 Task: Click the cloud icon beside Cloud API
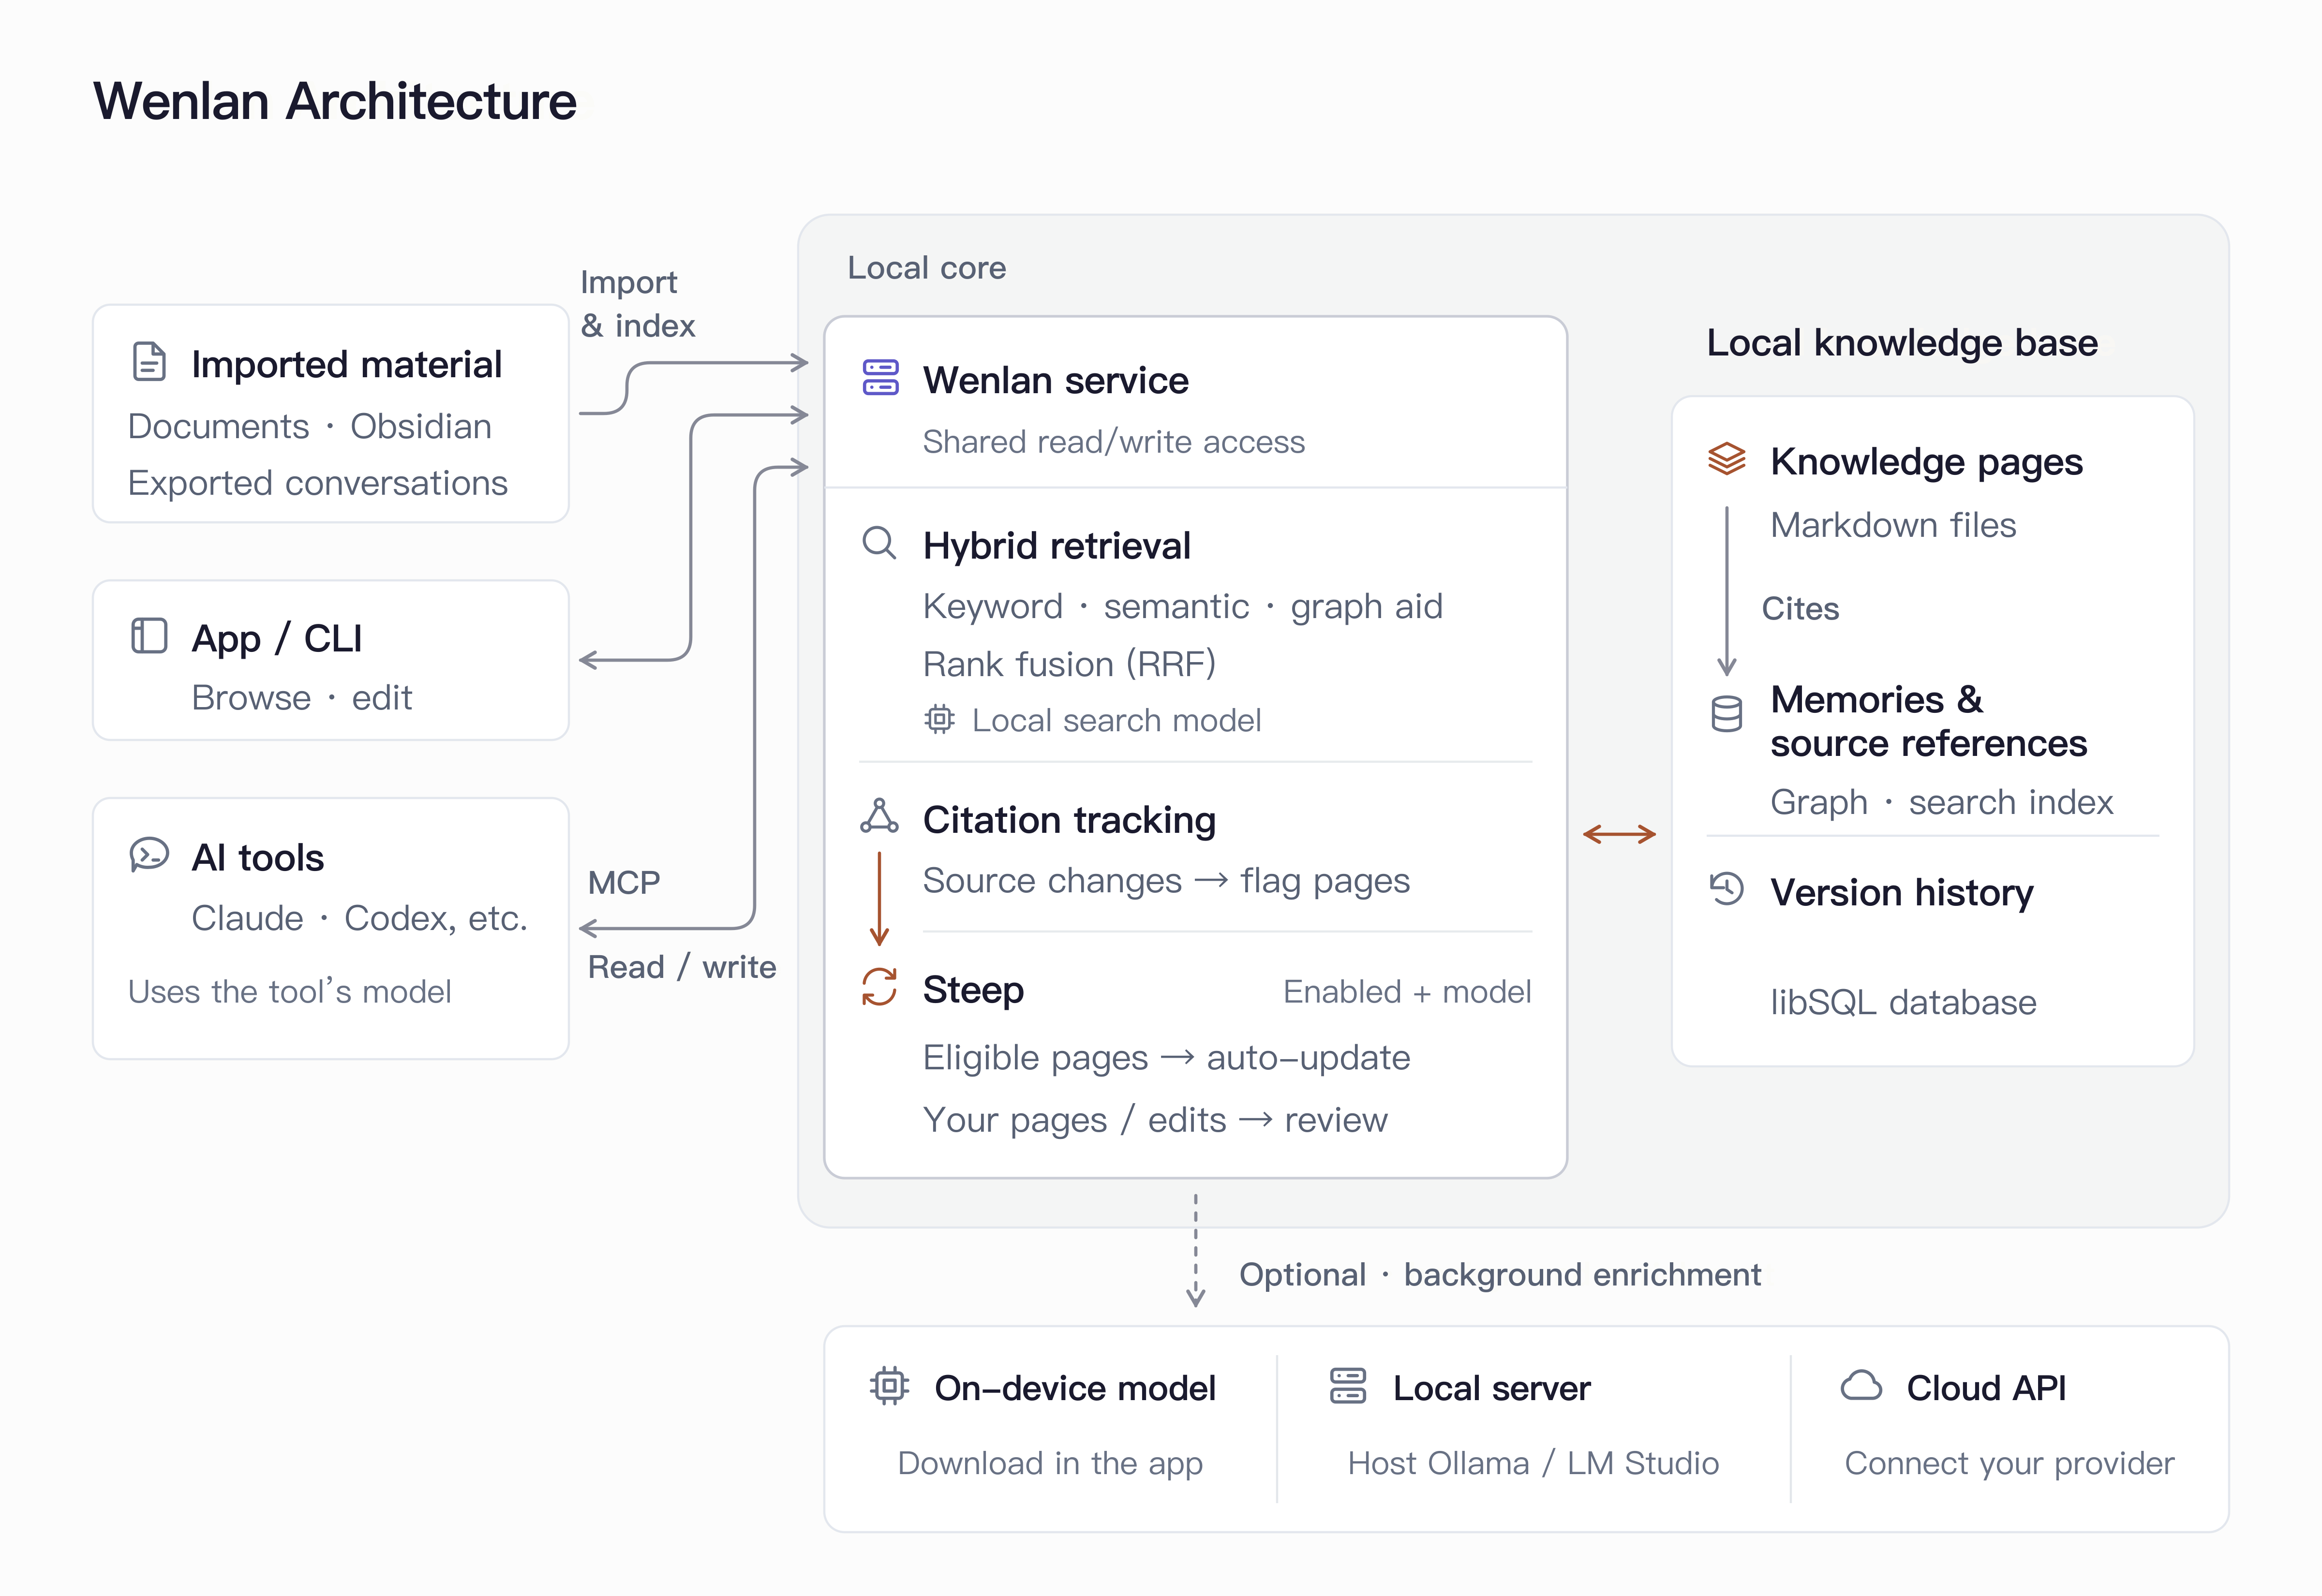[x=1861, y=1386]
